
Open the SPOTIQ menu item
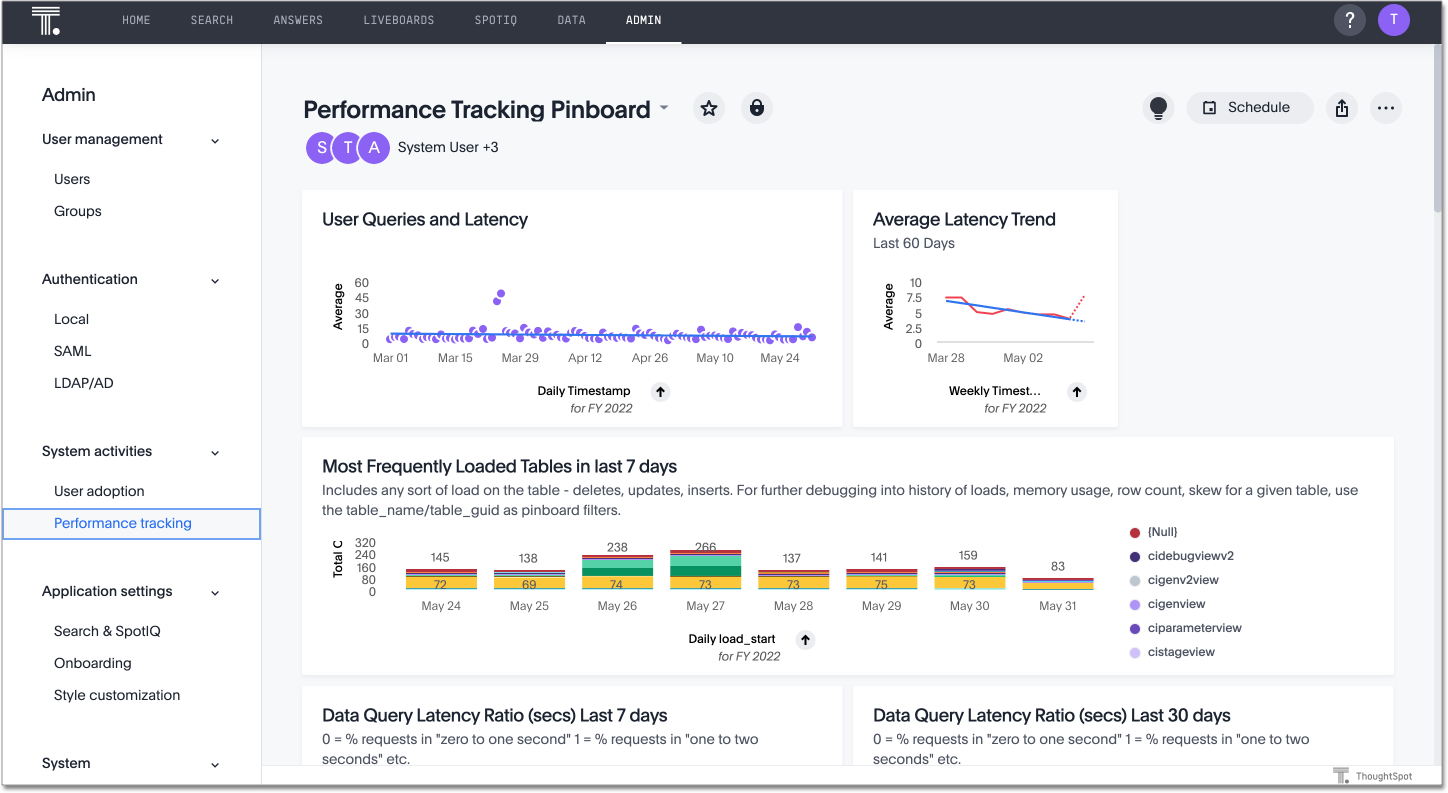(495, 19)
